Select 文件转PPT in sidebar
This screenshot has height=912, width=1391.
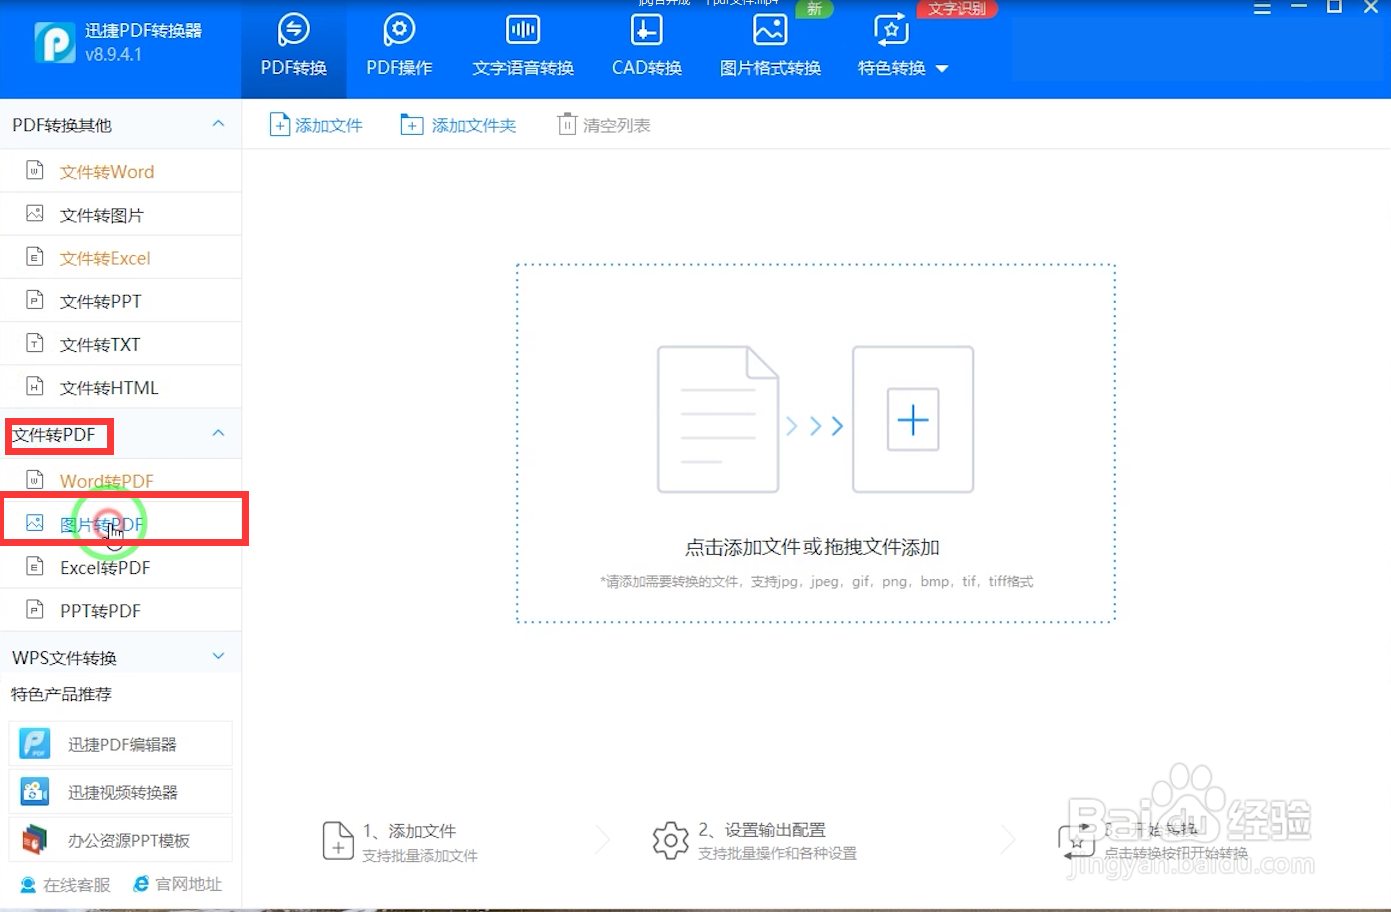pyautogui.click(x=120, y=301)
